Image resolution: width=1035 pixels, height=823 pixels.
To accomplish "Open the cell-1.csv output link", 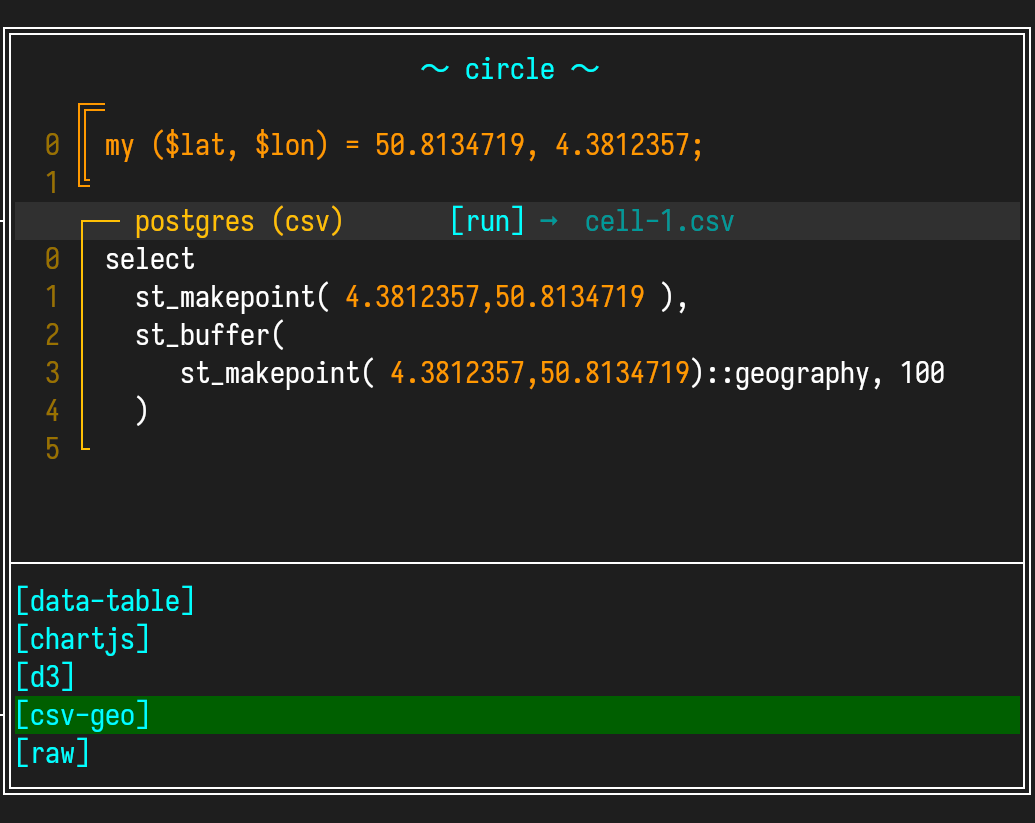I will (659, 221).
